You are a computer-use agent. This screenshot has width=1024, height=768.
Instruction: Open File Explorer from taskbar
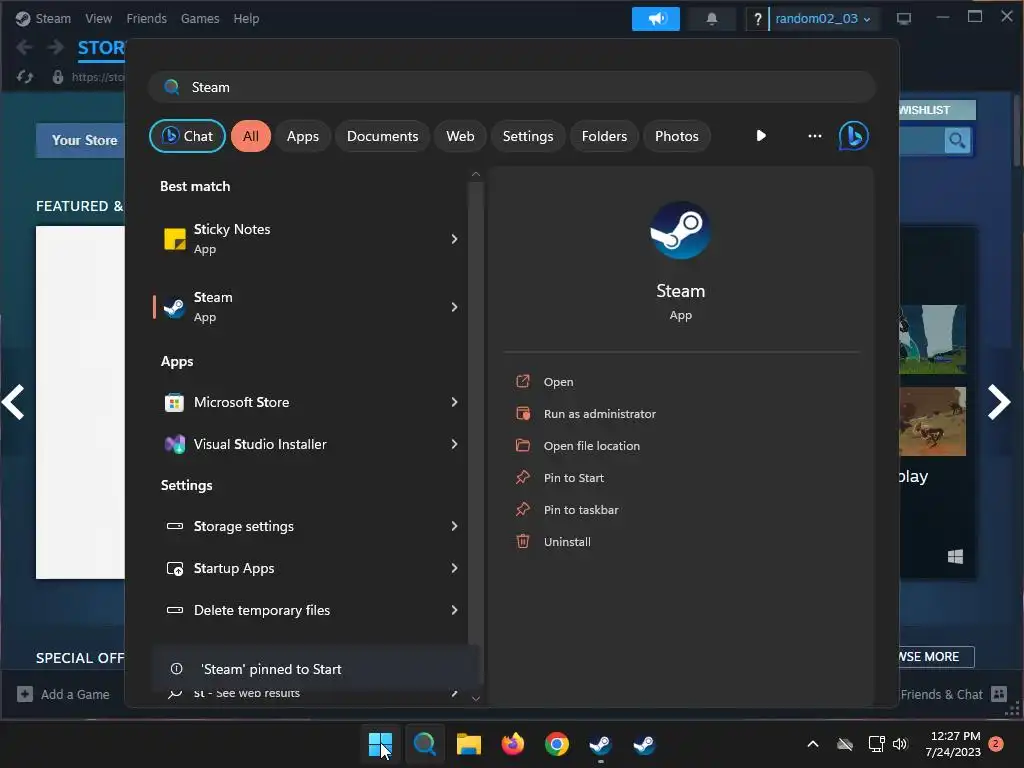468,744
